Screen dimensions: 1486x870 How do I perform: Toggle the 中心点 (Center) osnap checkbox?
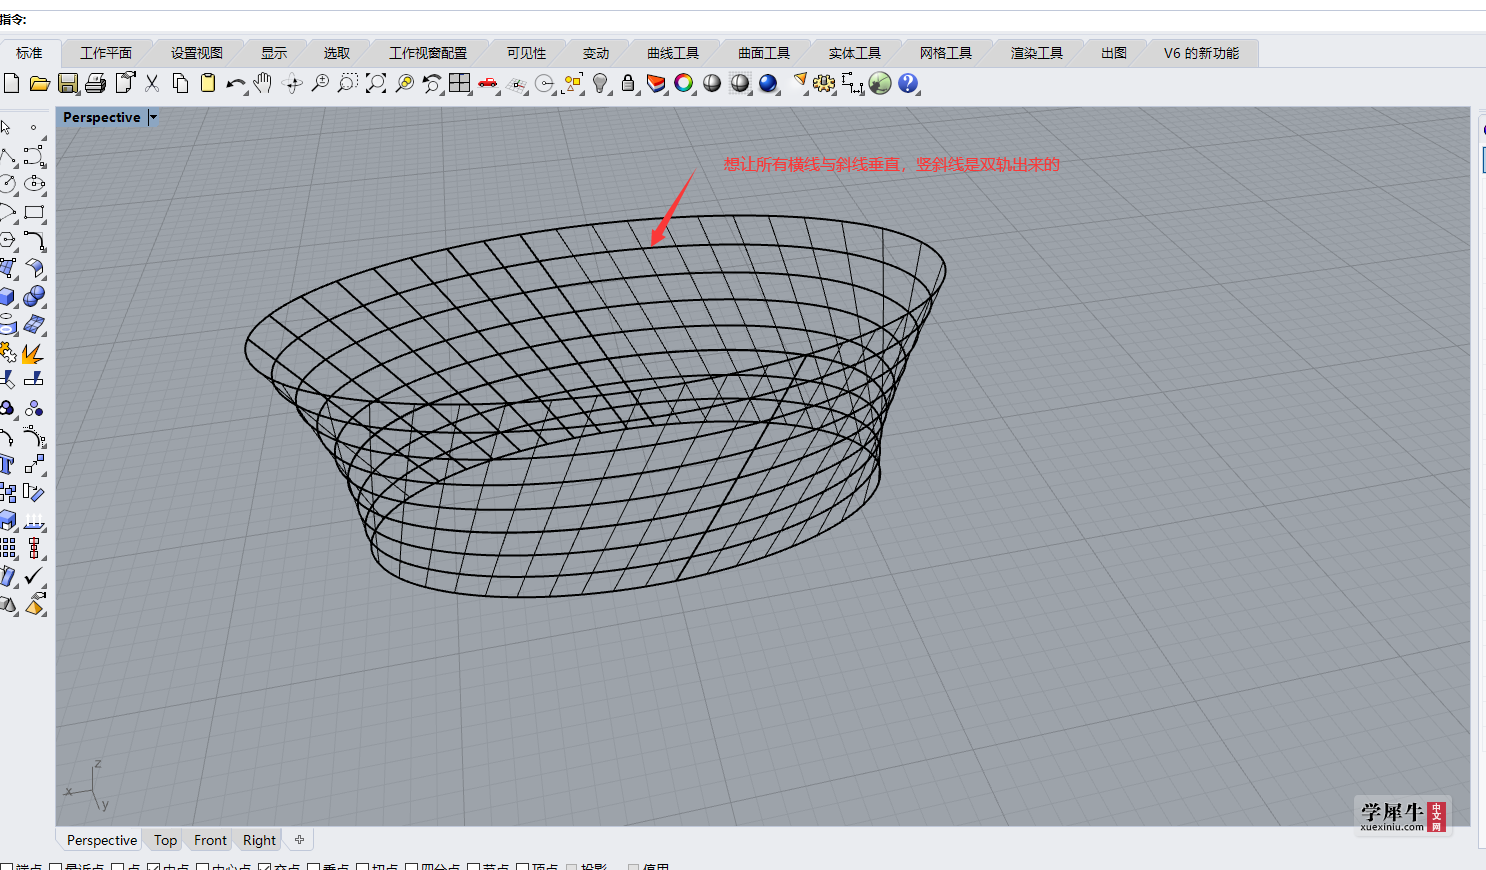[202, 866]
